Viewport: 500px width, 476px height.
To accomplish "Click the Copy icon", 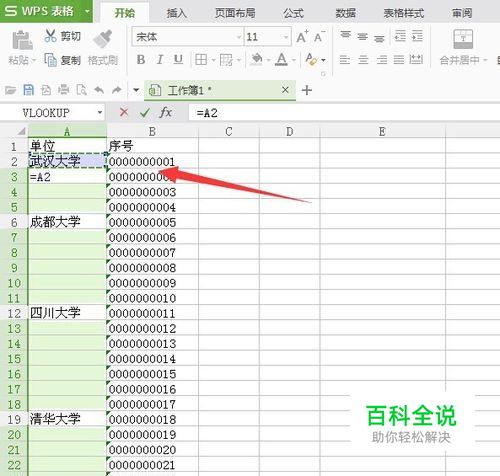I will (x=50, y=60).
